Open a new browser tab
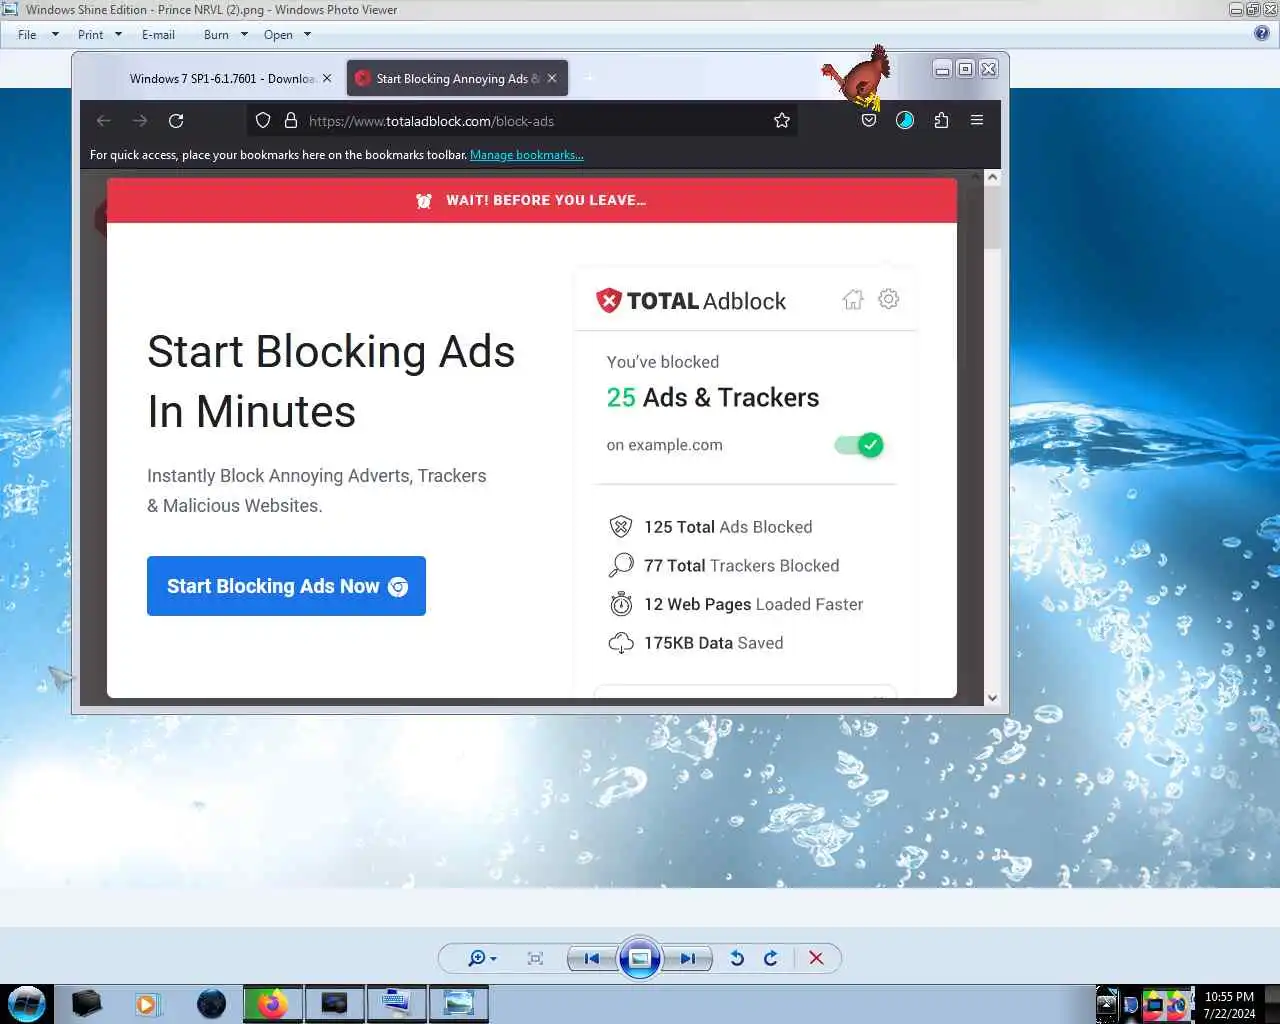 [x=589, y=78]
